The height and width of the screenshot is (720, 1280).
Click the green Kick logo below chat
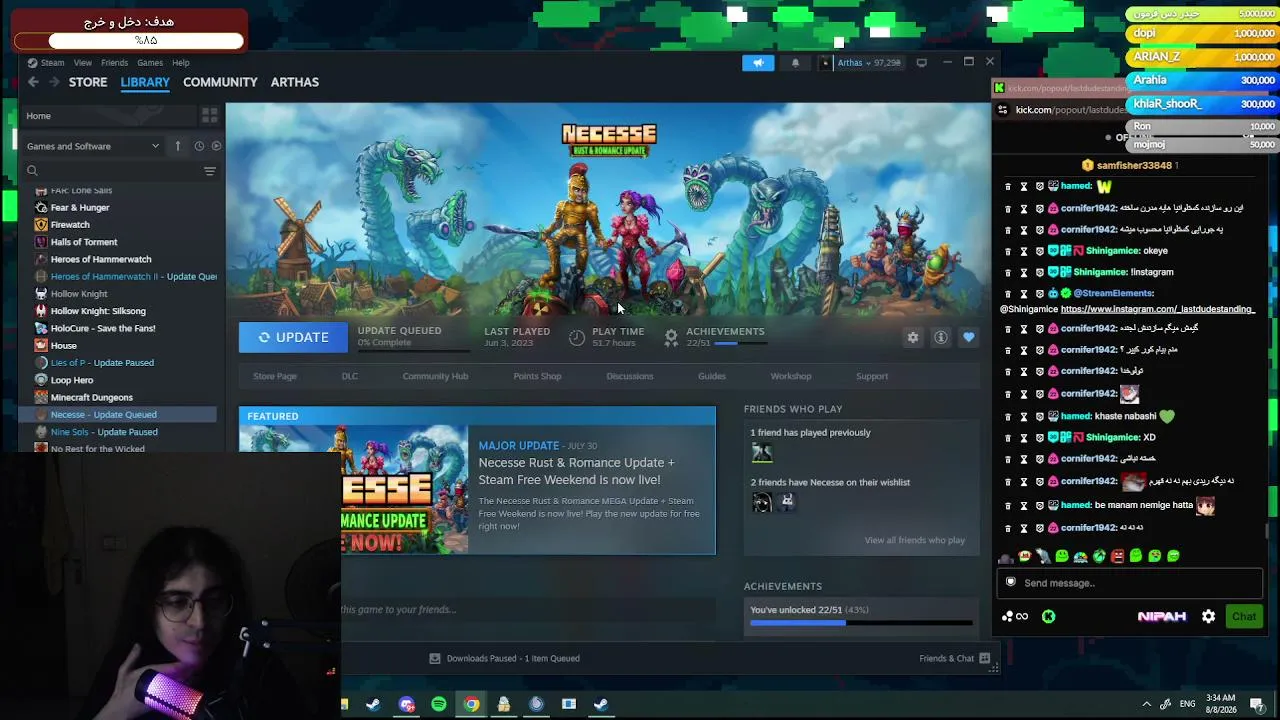1048,617
